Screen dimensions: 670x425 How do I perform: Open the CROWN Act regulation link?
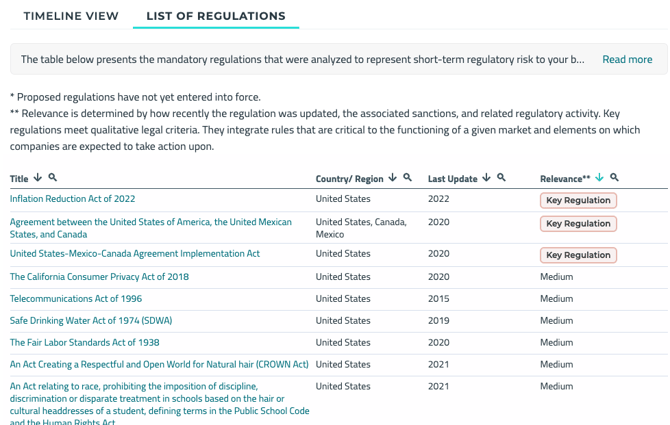pyautogui.click(x=159, y=365)
